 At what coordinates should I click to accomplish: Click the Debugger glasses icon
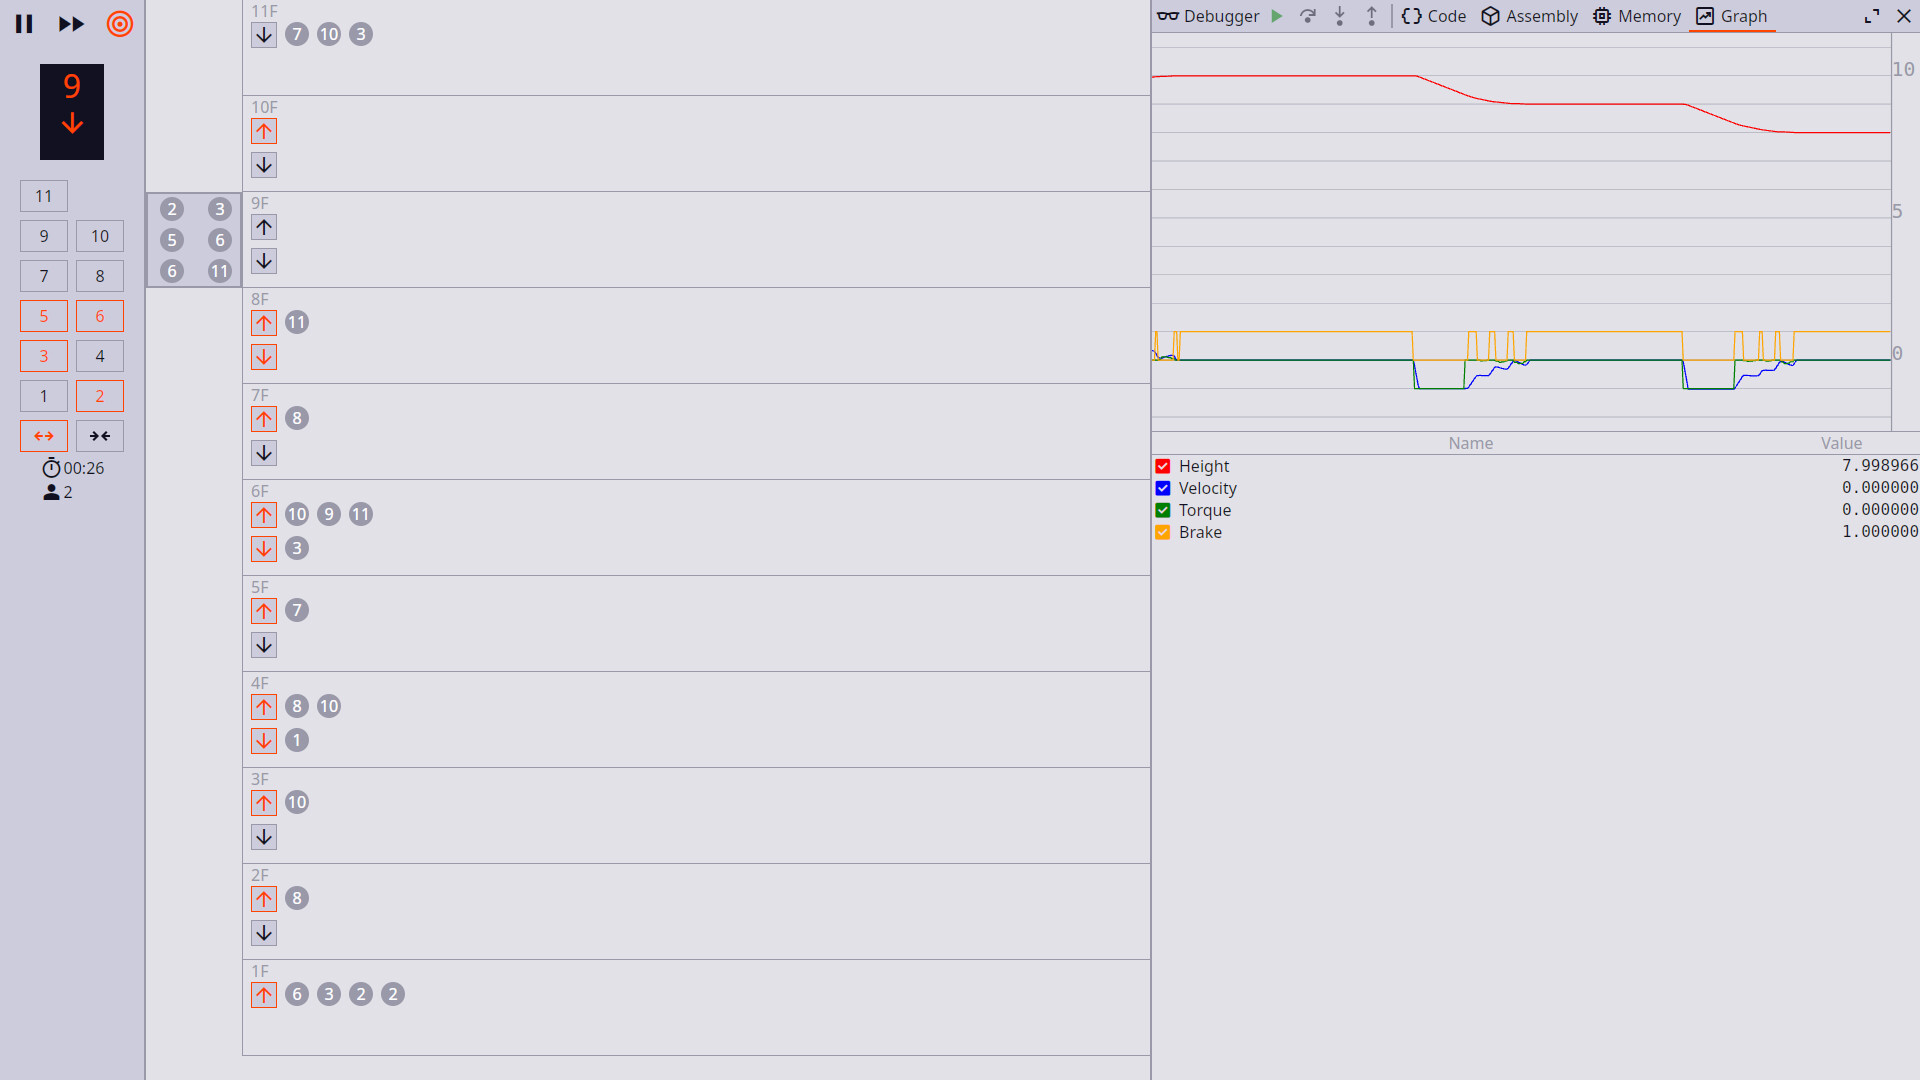pyautogui.click(x=1167, y=16)
